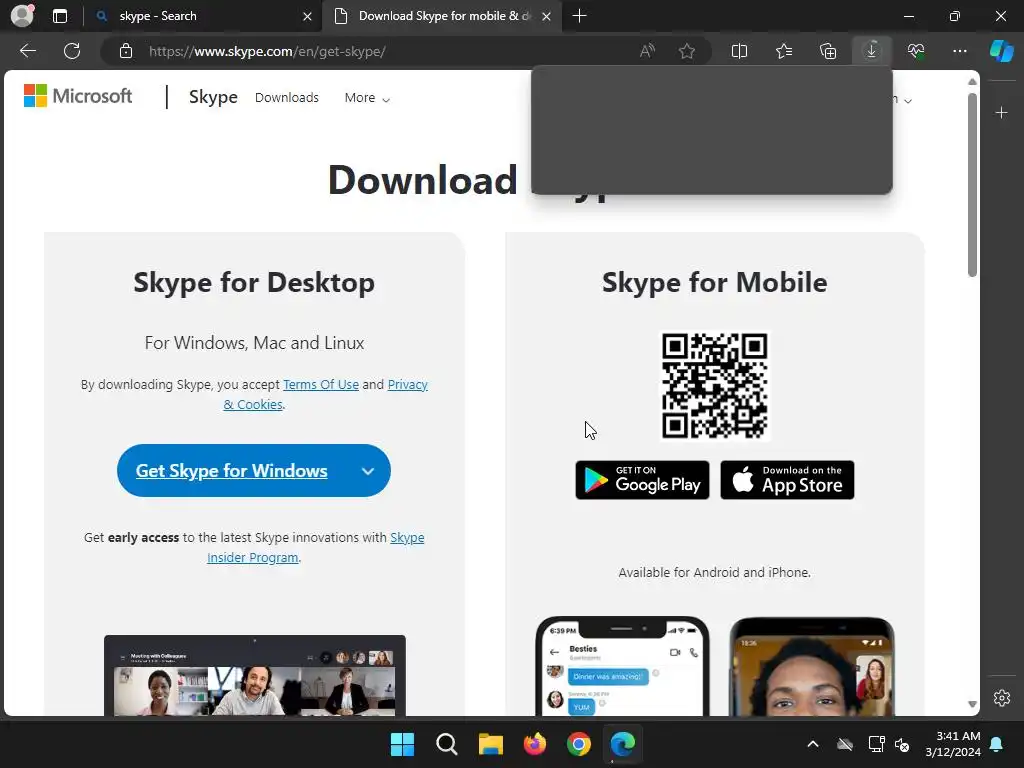Viewport: 1024px width, 768px height.
Task: Open the Copilot sidebar icon
Action: pos(1002,51)
